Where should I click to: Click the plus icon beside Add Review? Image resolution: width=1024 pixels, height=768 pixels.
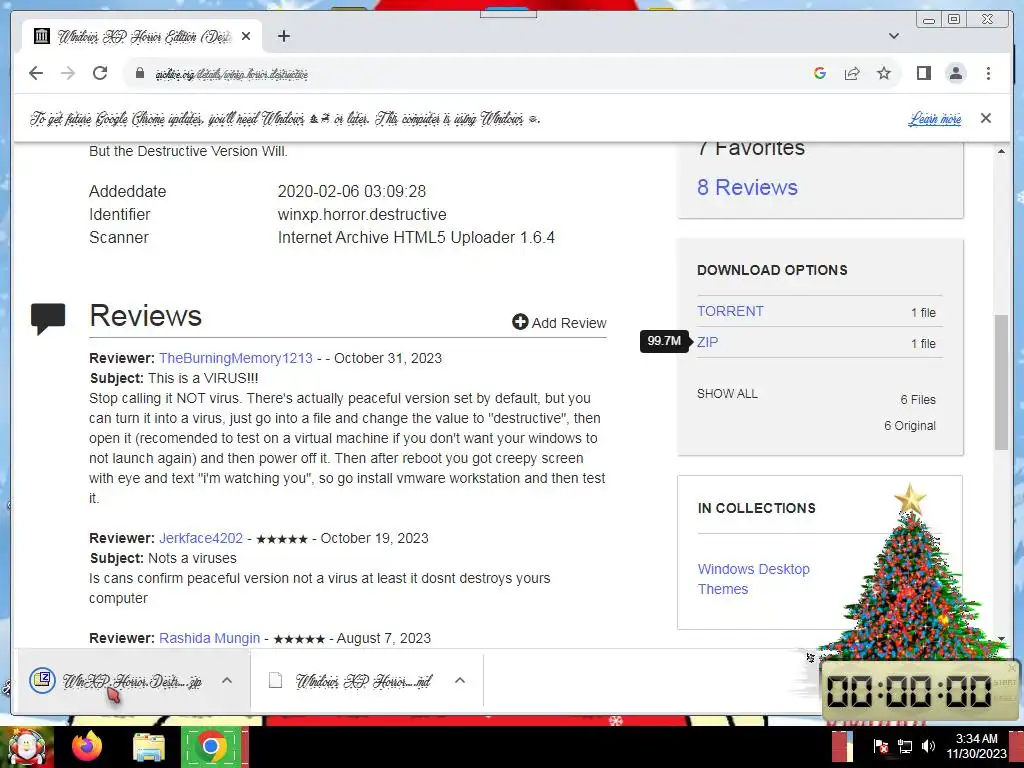click(x=520, y=322)
